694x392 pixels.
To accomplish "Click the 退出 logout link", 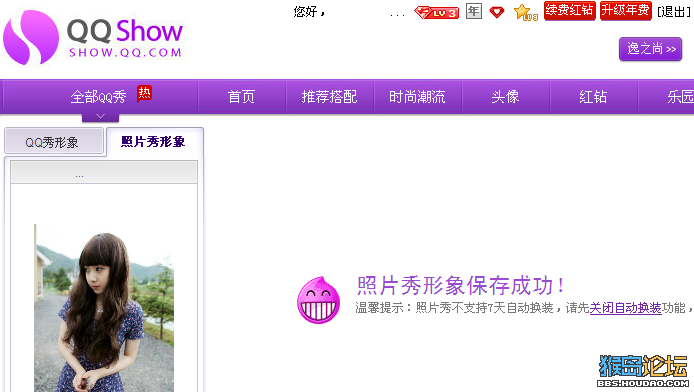I will pos(674,12).
